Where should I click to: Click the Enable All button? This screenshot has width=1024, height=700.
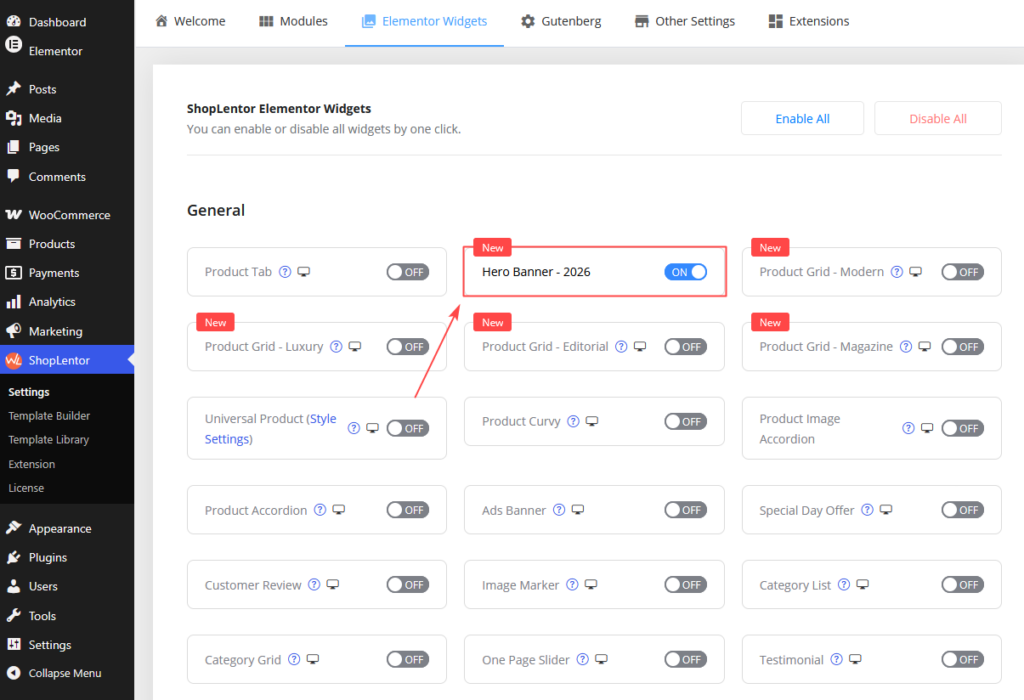[802, 118]
